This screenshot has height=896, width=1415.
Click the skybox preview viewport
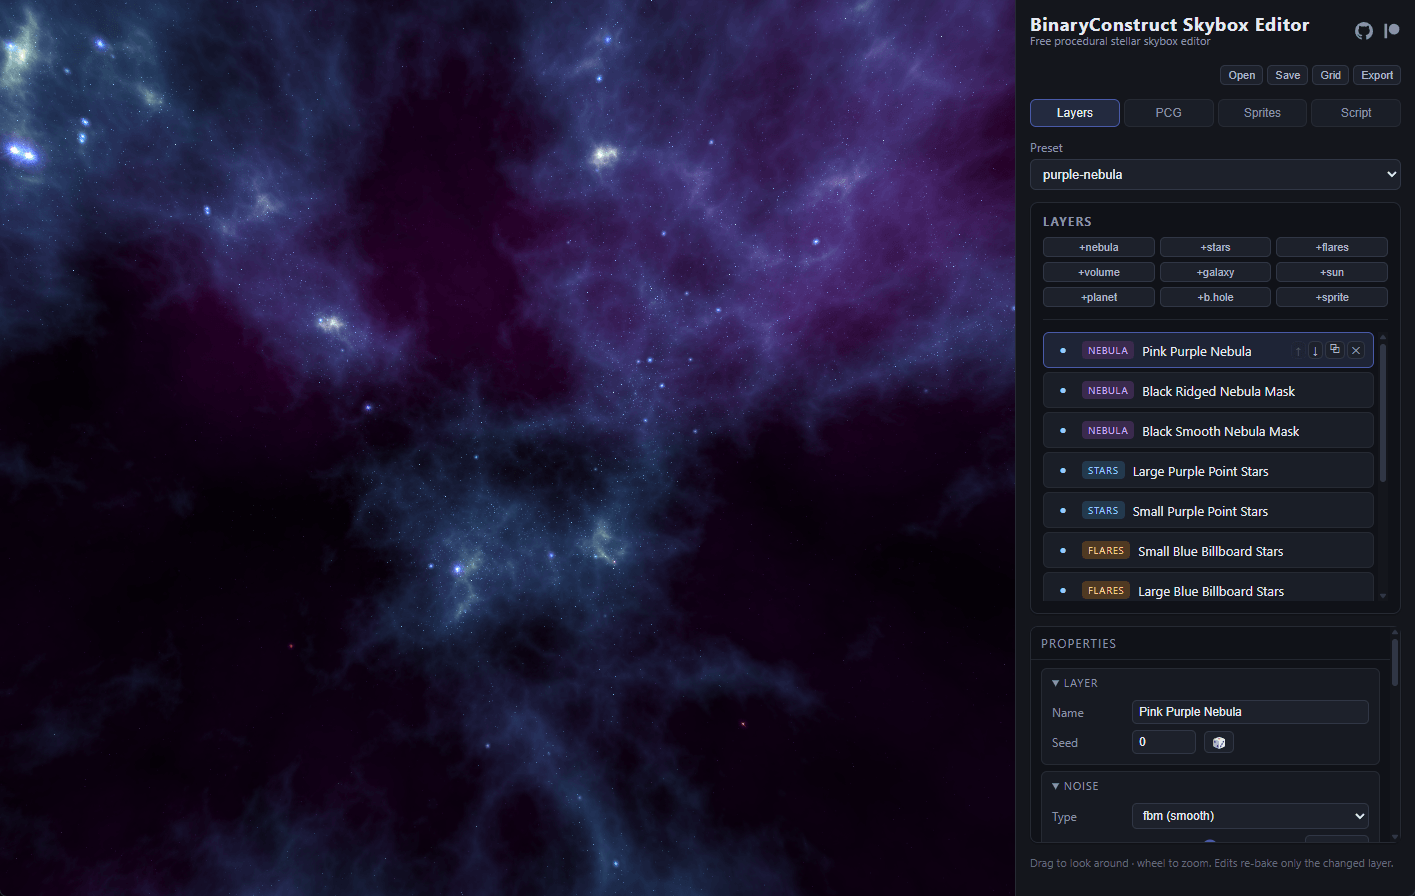(507, 448)
